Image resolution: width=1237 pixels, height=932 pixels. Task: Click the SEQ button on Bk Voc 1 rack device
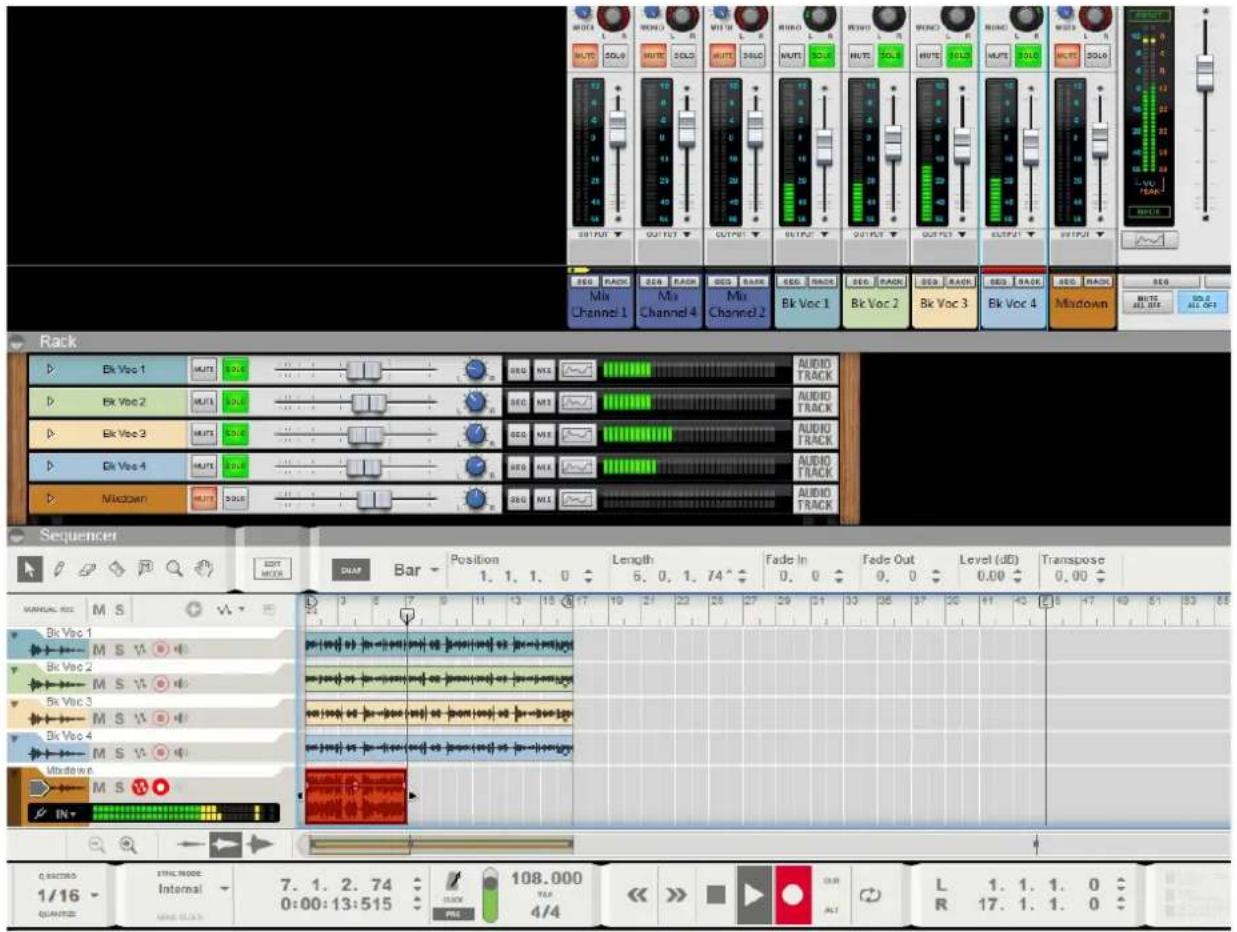tap(518, 369)
